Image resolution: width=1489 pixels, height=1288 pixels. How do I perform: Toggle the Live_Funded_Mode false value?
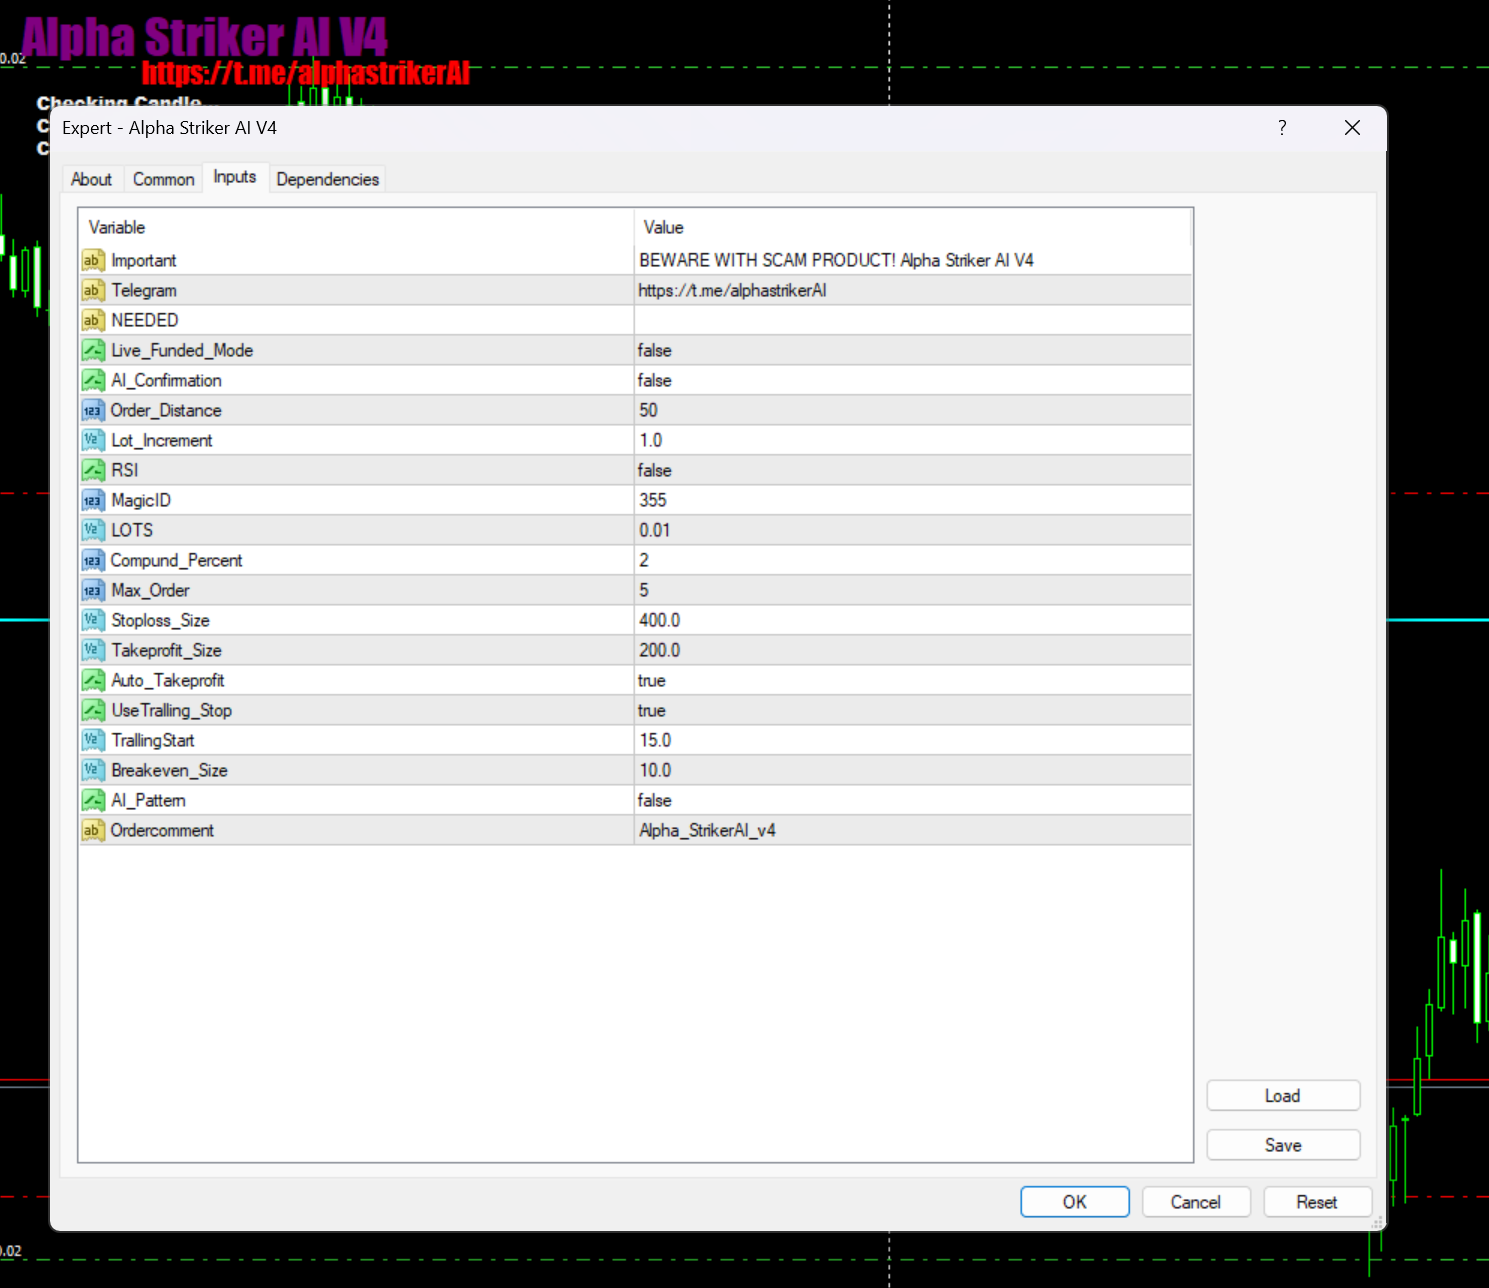click(x=913, y=350)
